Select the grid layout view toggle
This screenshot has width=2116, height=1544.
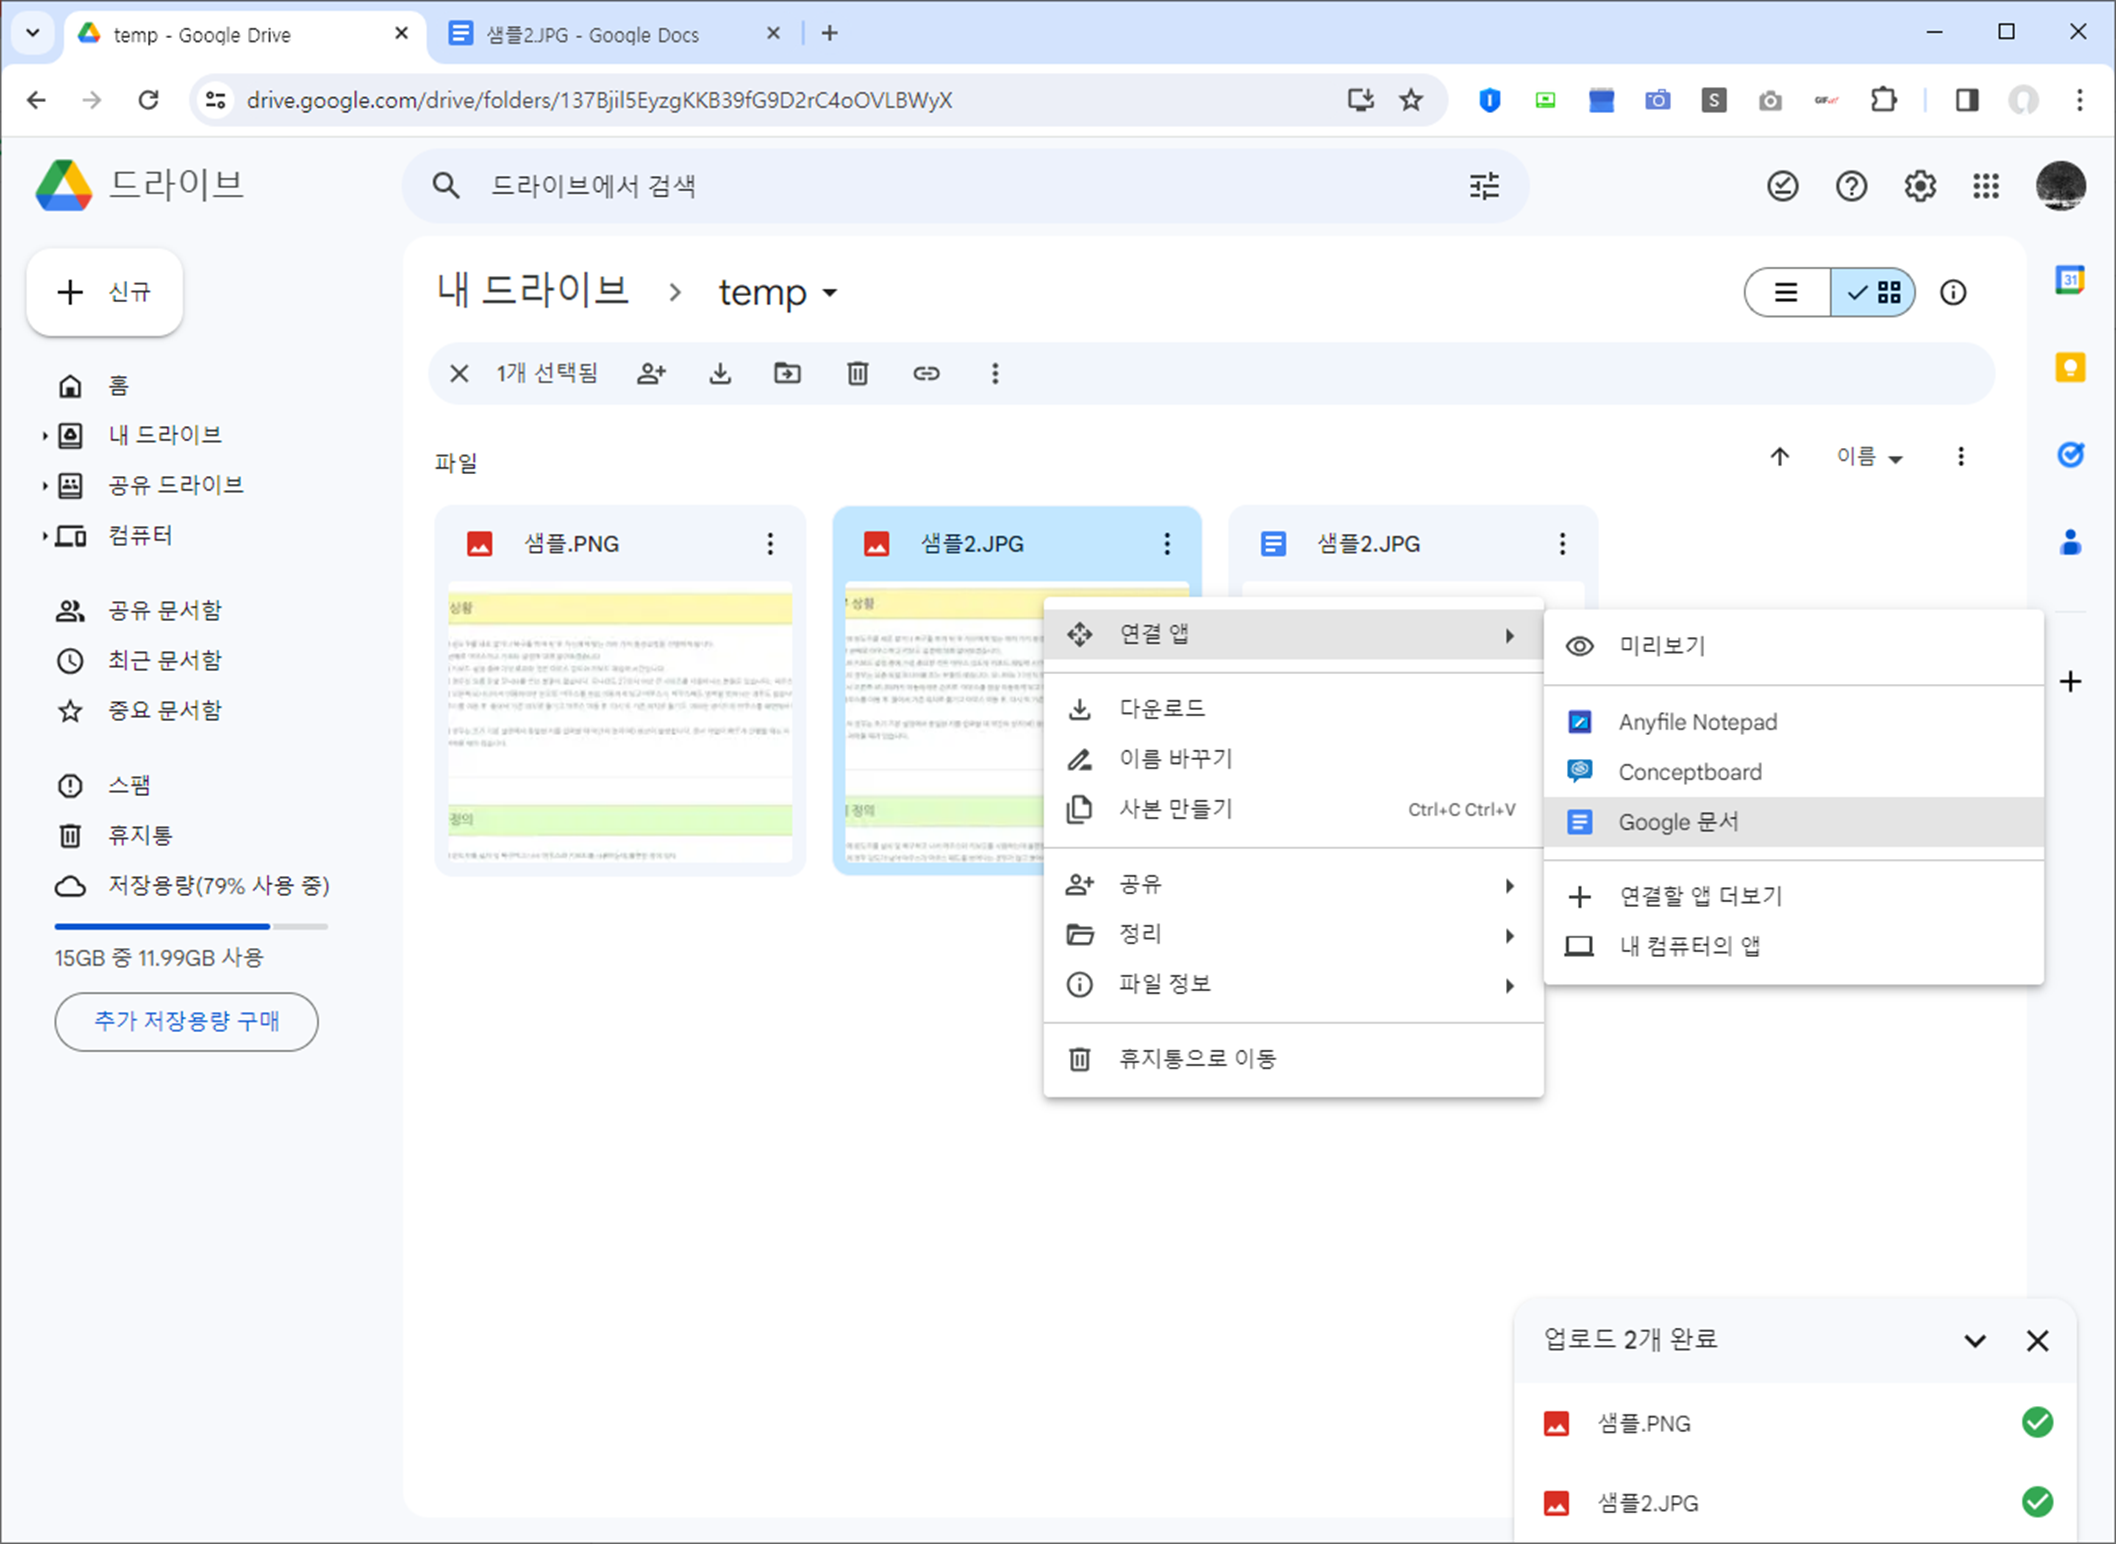(1874, 293)
